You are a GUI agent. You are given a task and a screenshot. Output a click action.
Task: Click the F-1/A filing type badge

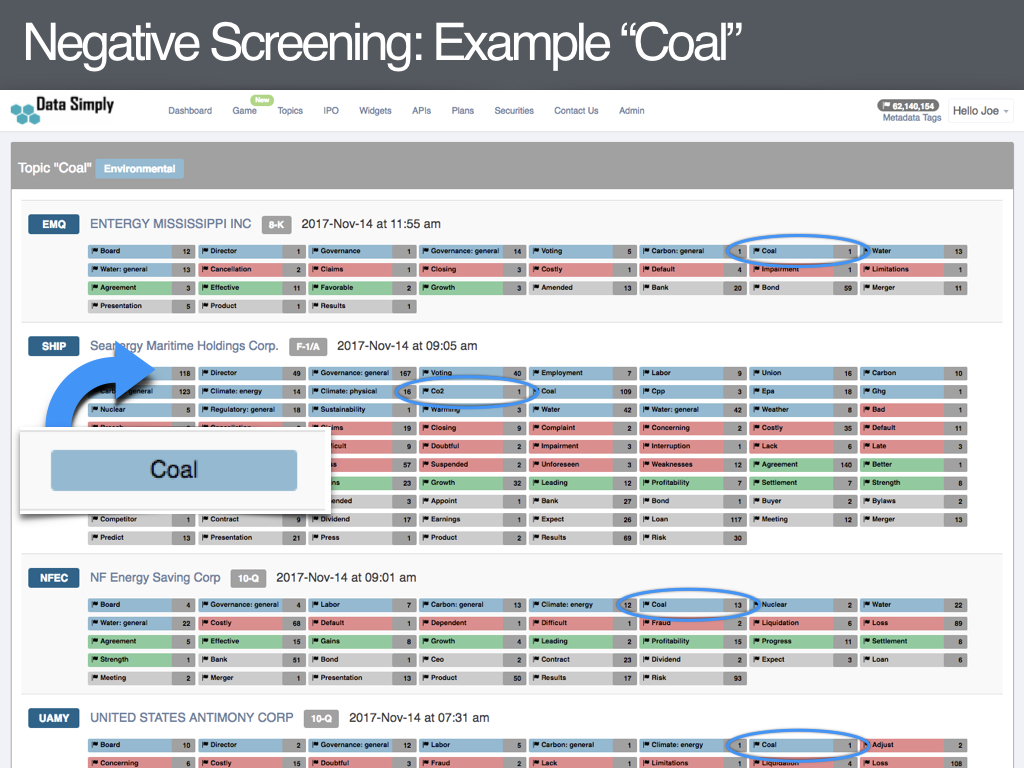click(x=308, y=347)
